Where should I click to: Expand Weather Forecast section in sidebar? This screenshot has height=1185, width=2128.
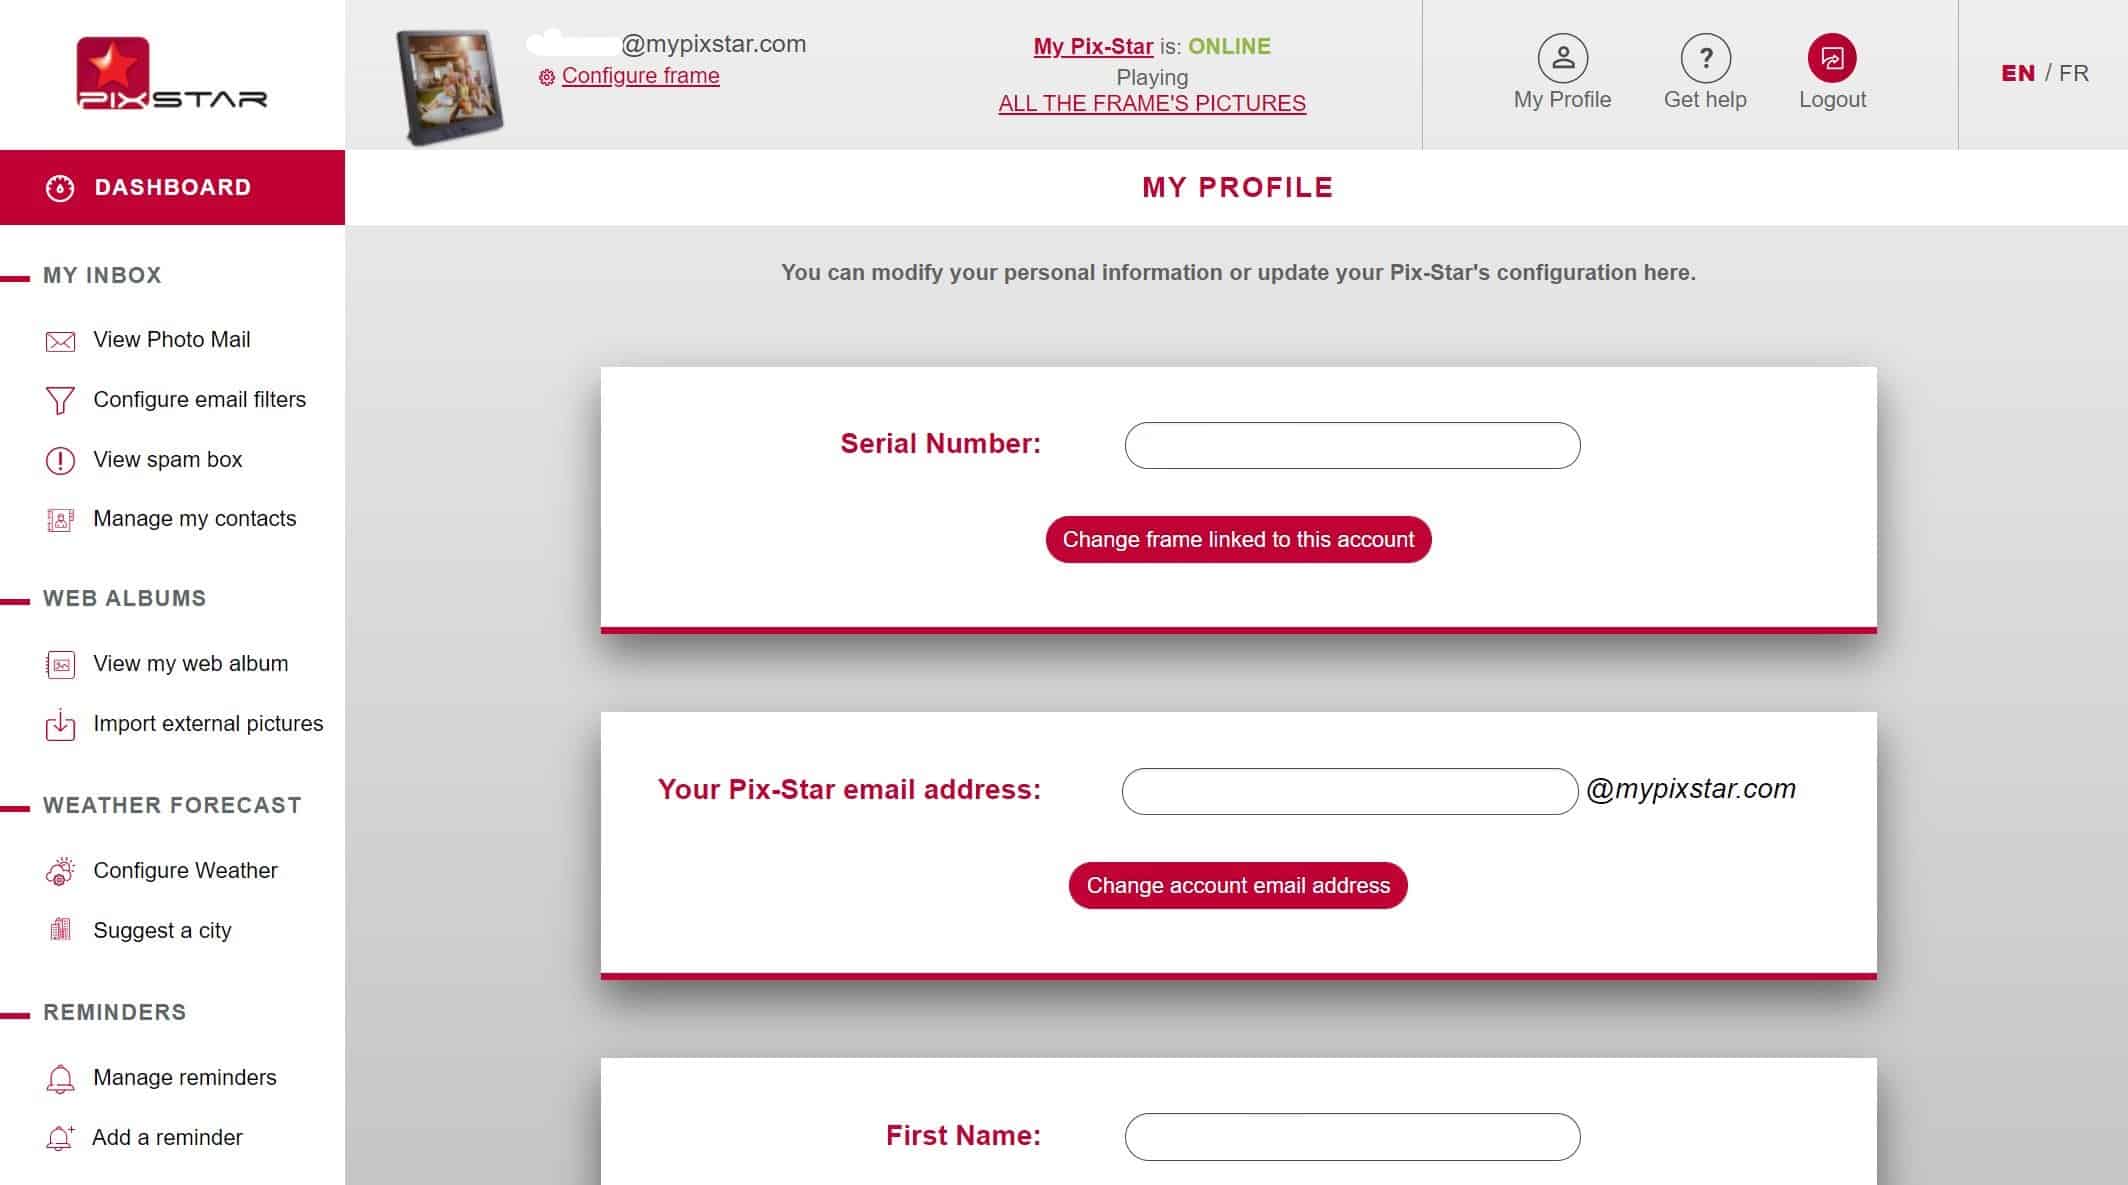pyautogui.click(x=172, y=804)
